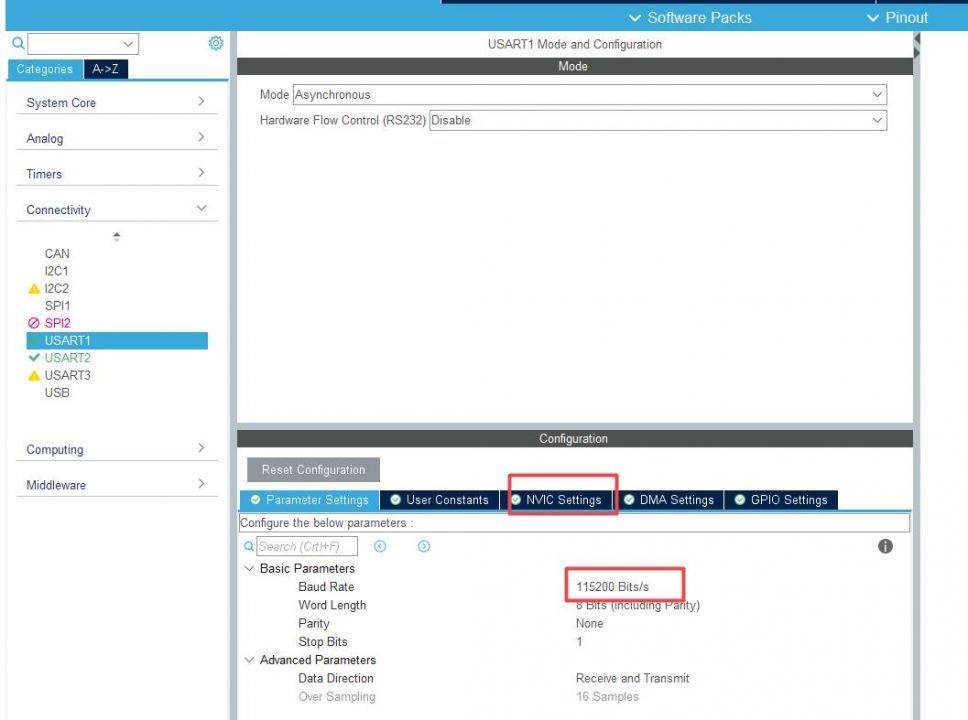Click the parameter search magnifier icon

coord(249,546)
